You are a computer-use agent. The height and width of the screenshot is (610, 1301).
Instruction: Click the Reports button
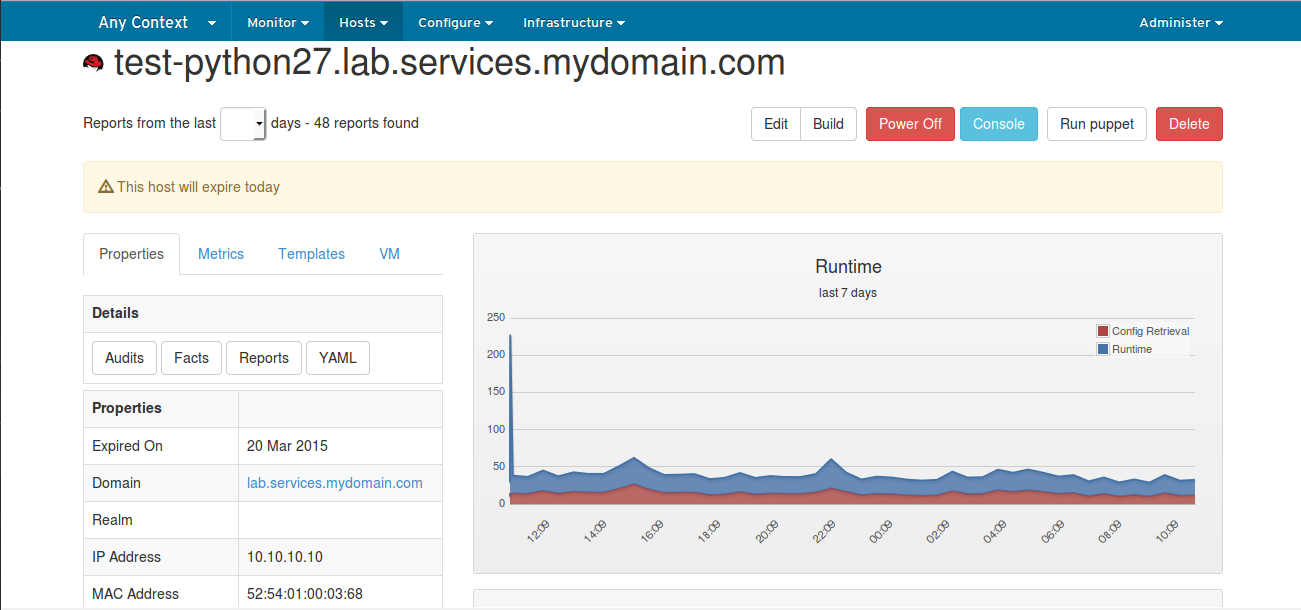264,358
